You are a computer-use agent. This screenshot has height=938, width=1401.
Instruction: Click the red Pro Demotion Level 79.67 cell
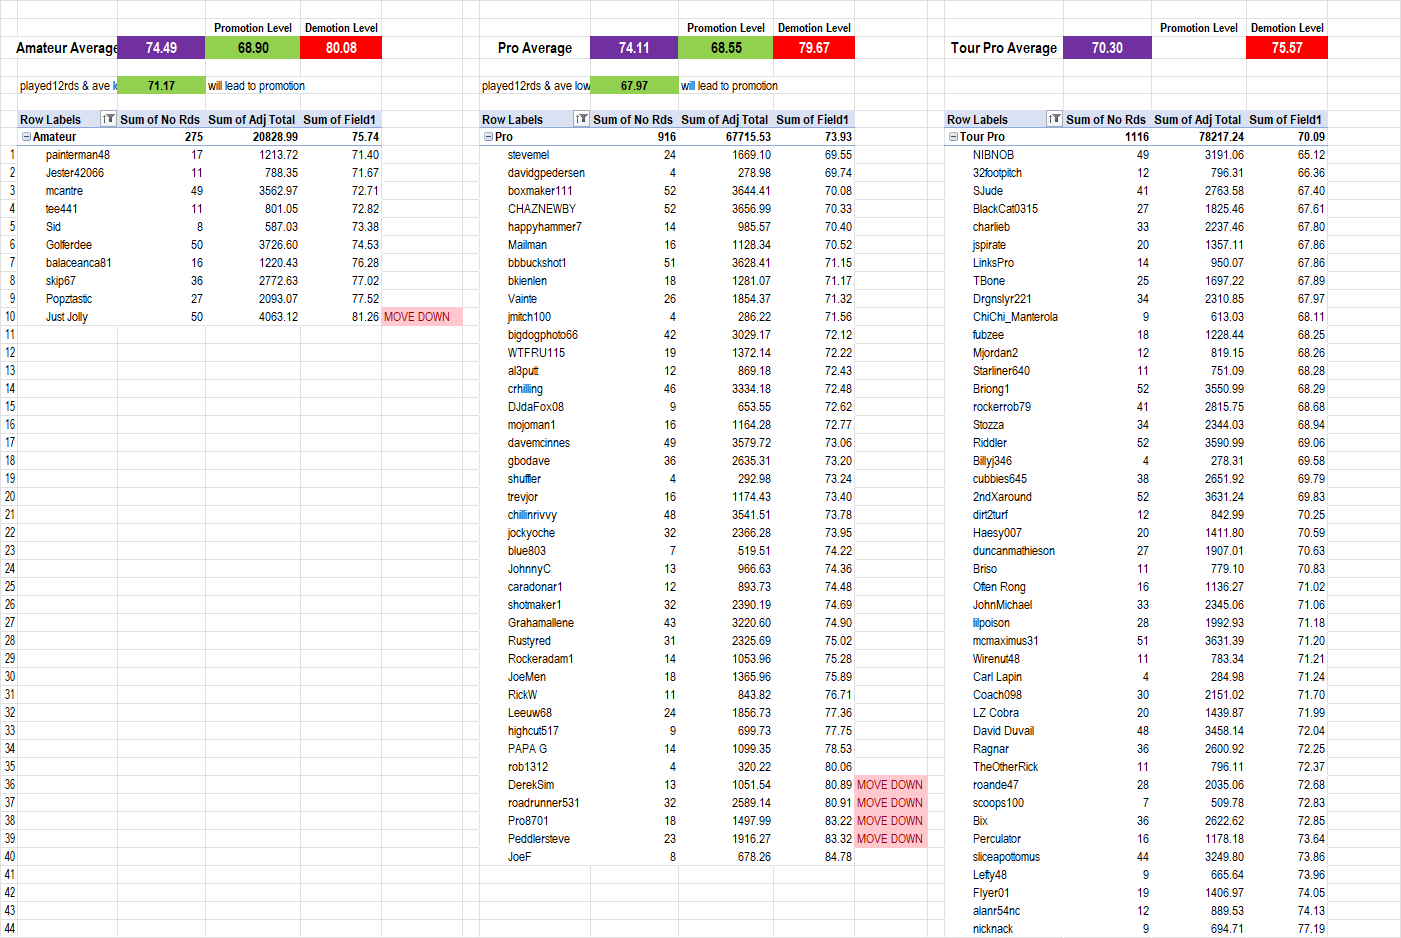pyautogui.click(x=814, y=48)
